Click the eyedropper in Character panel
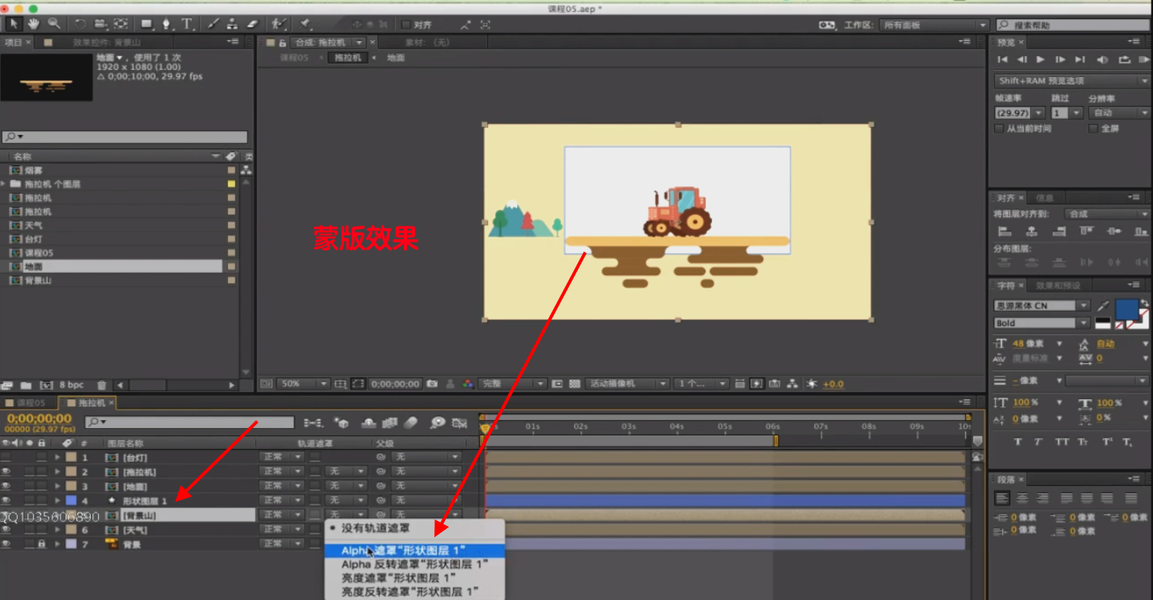The image size is (1153, 600). [x=1103, y=305]
